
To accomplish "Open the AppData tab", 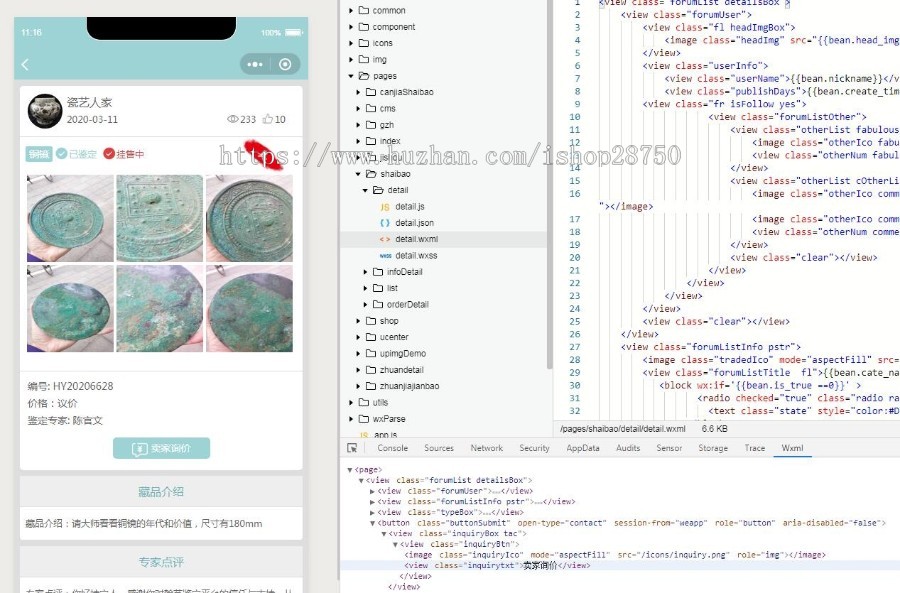I will coord(583,448).
